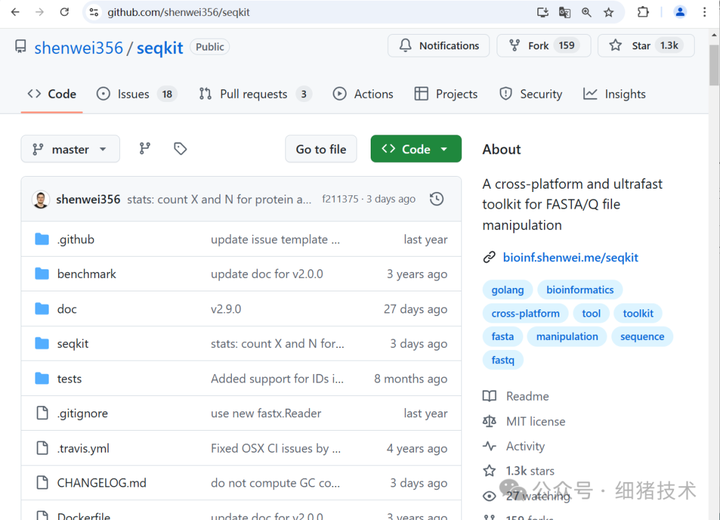
Task: Open the Pull requests tab
Action: point(254,94)
